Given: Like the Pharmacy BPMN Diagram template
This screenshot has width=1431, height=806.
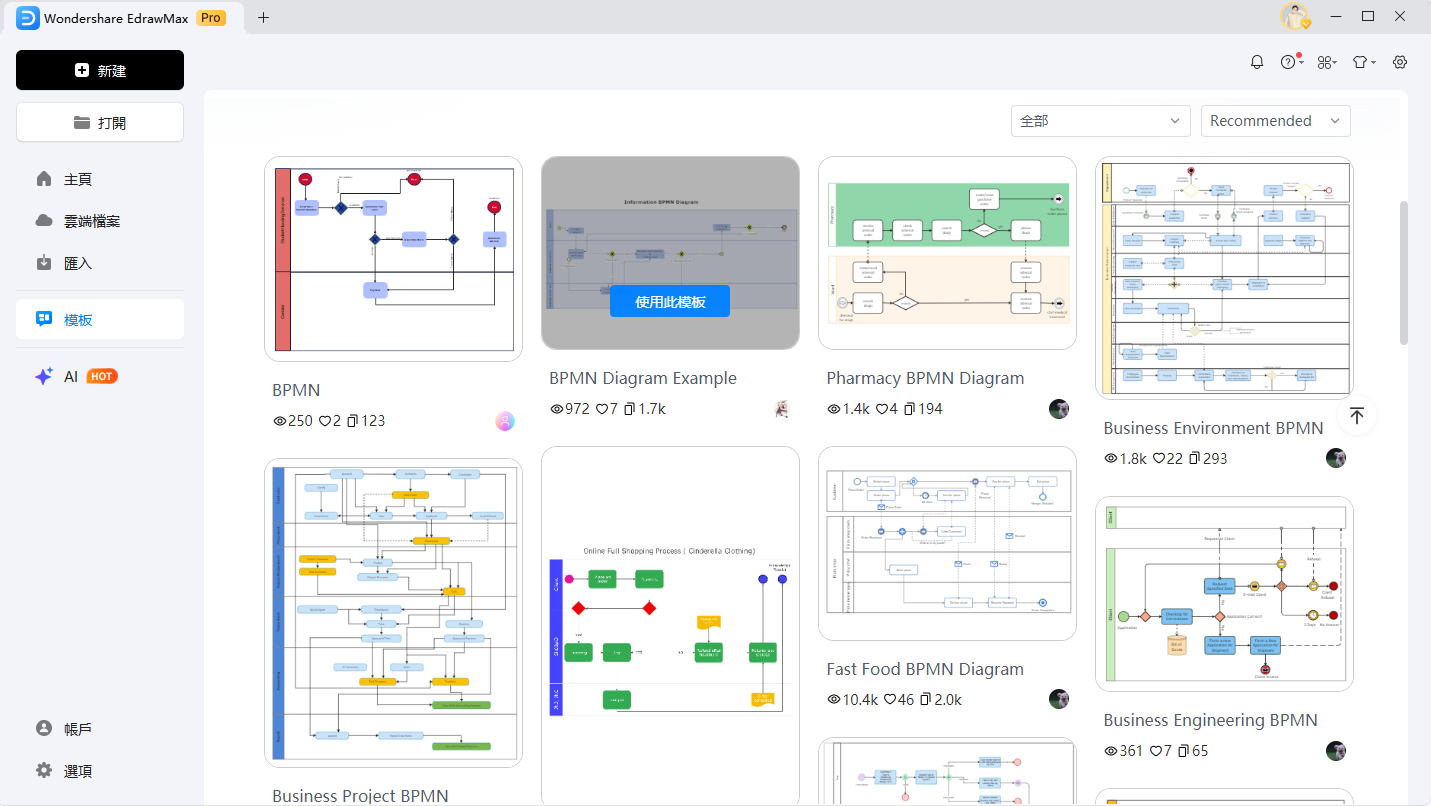Looking at the screenshot, I should [x=882, y=409].
